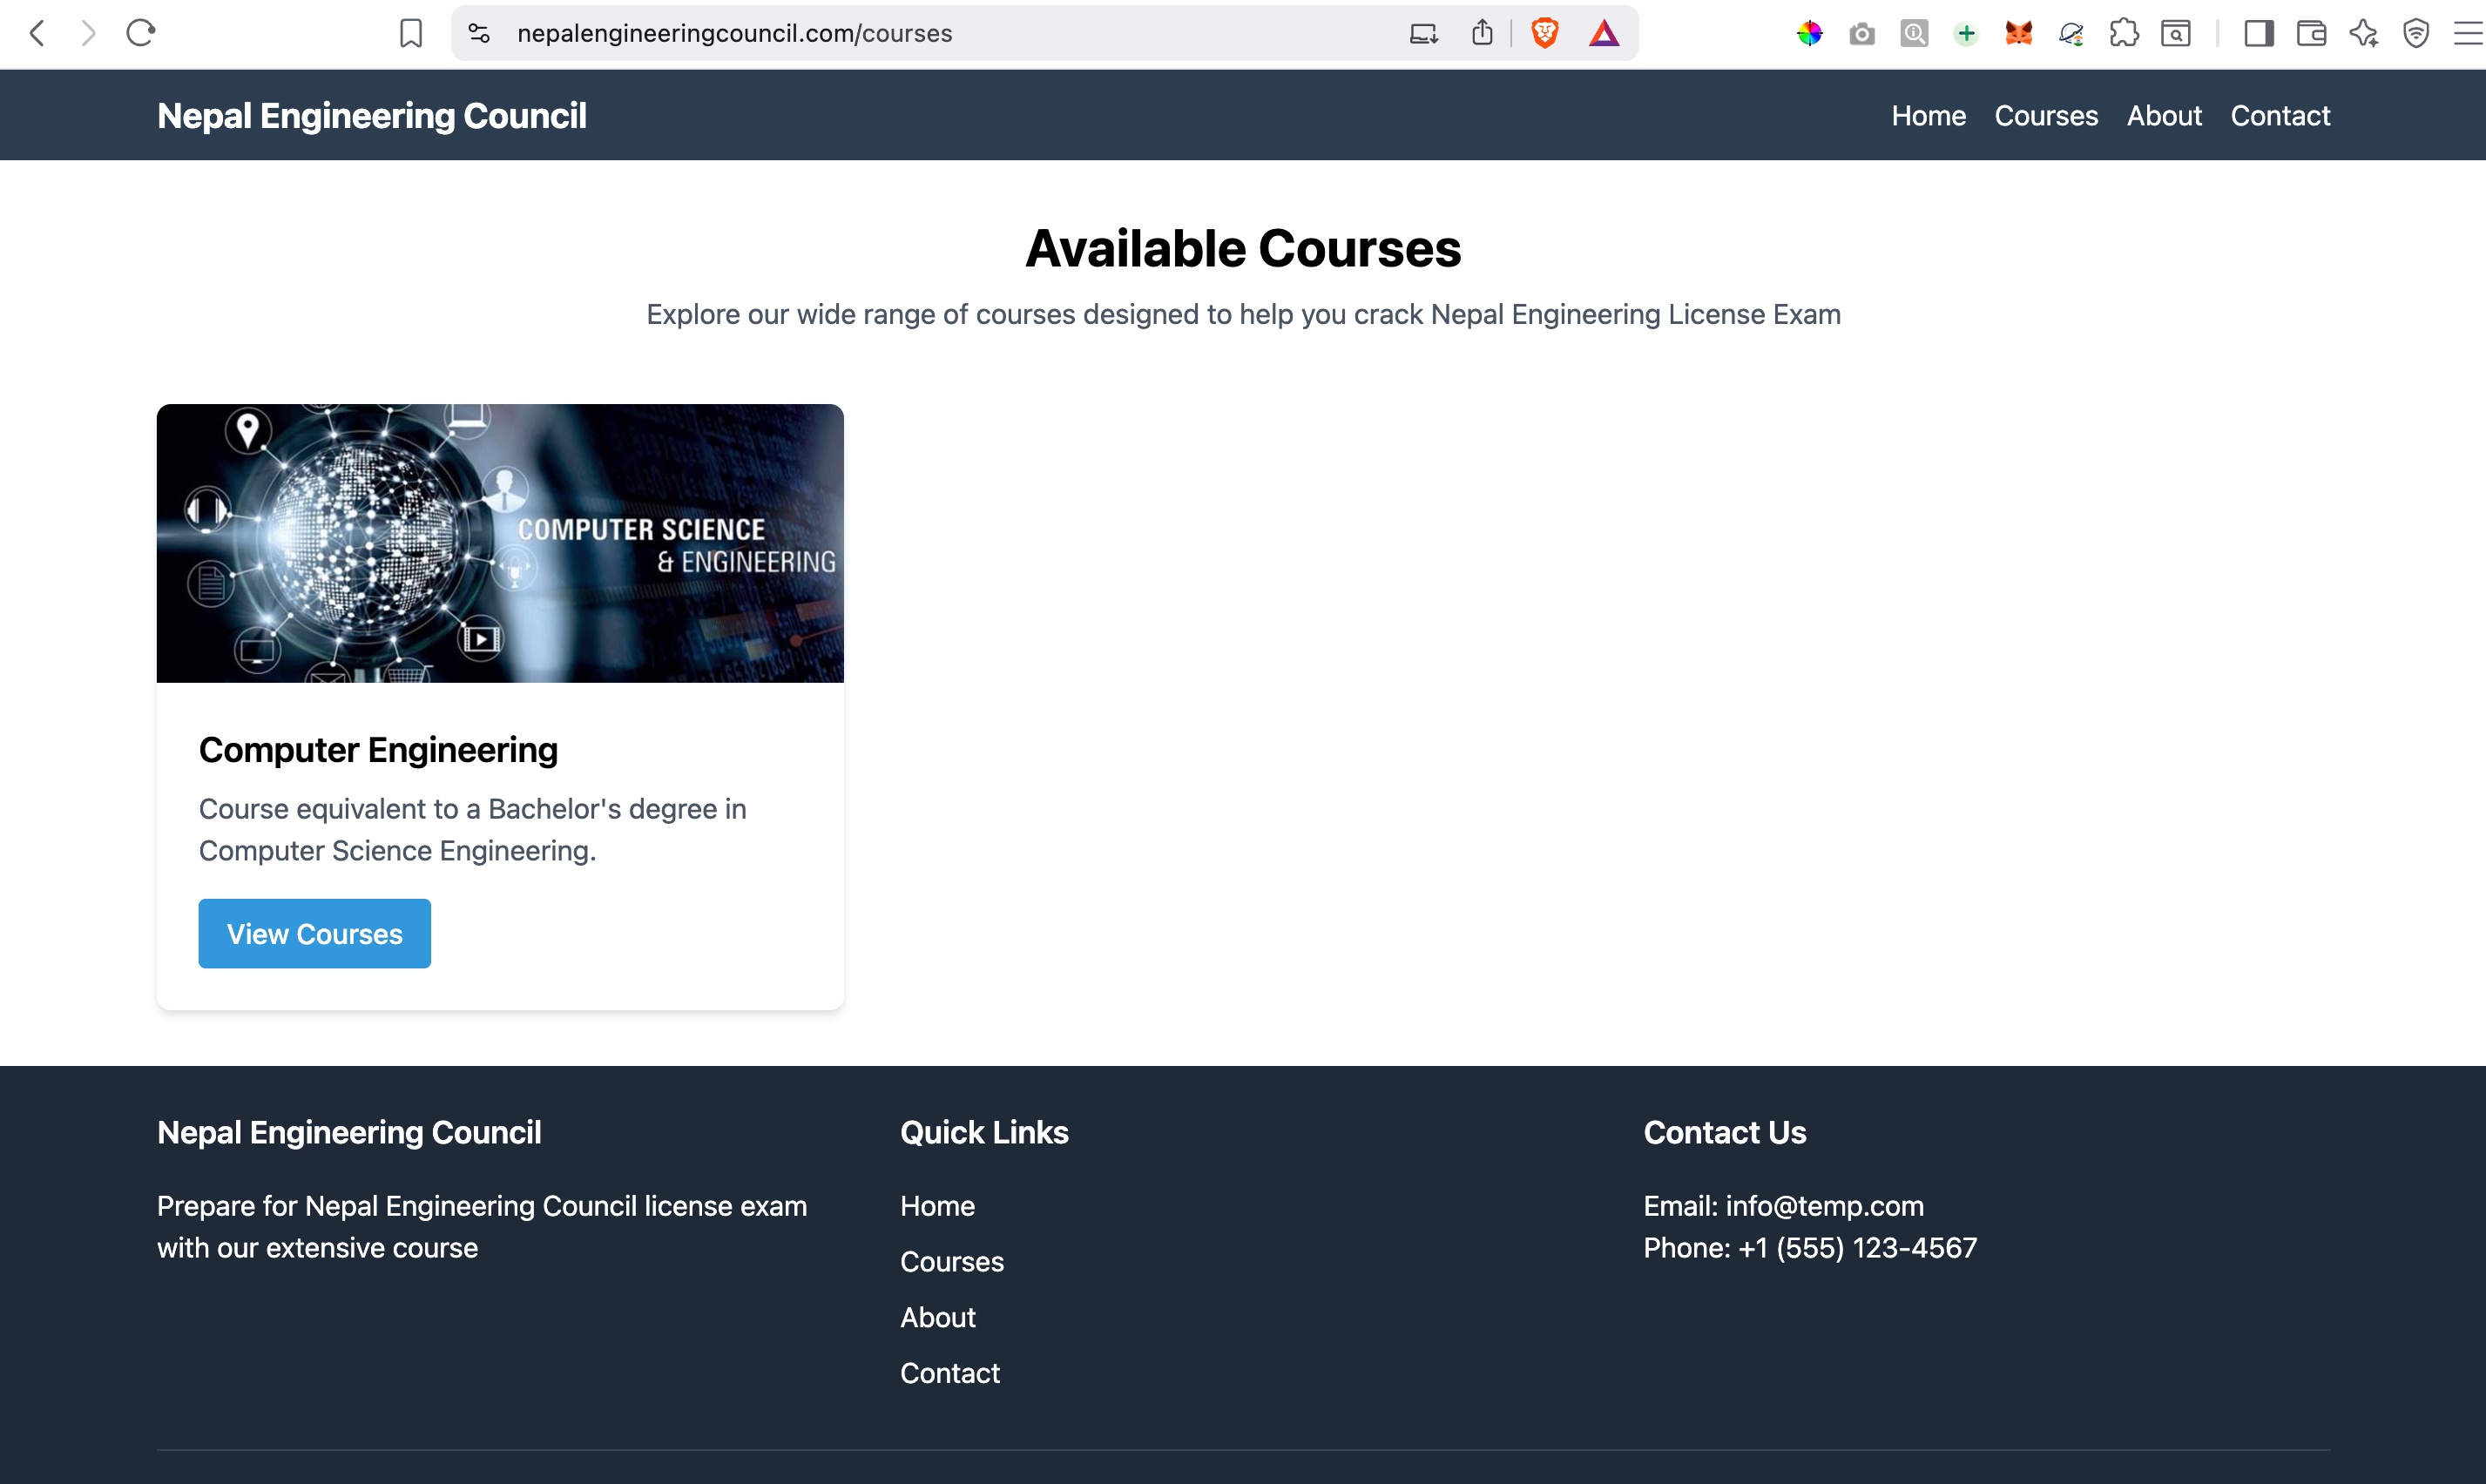Toggle the browser sidebar panel
The width and height of the screenshot is (2486, 1484).
[2258, 33]
